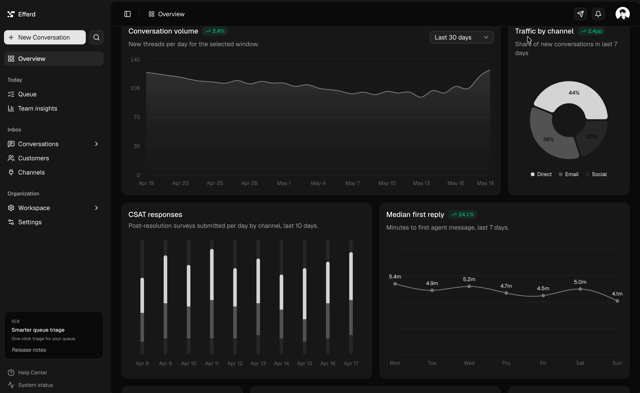Click the Queue list icon
This screenshot has height=393, width=640.
[11, 94]
